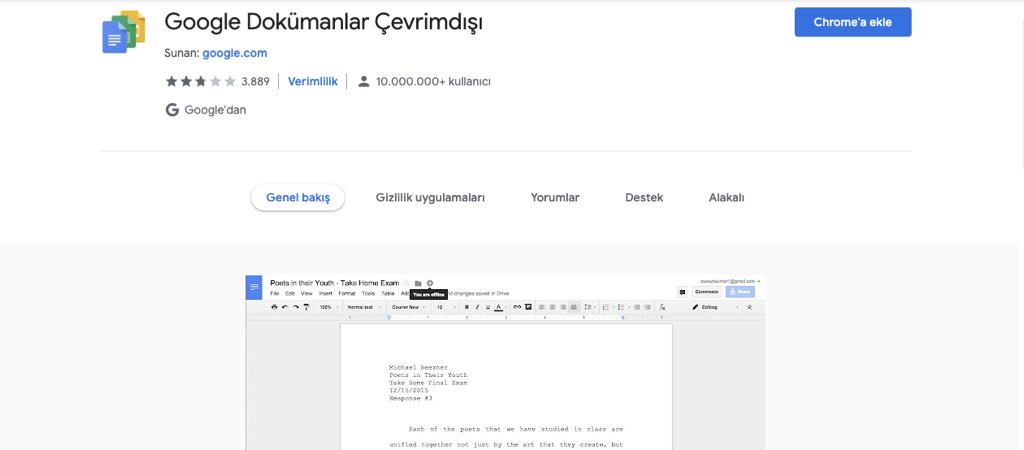Open the Numbered list dropdown
The height and width of the screenshot is (450, 1024).
pyautogui.click(x=607, y=307)
